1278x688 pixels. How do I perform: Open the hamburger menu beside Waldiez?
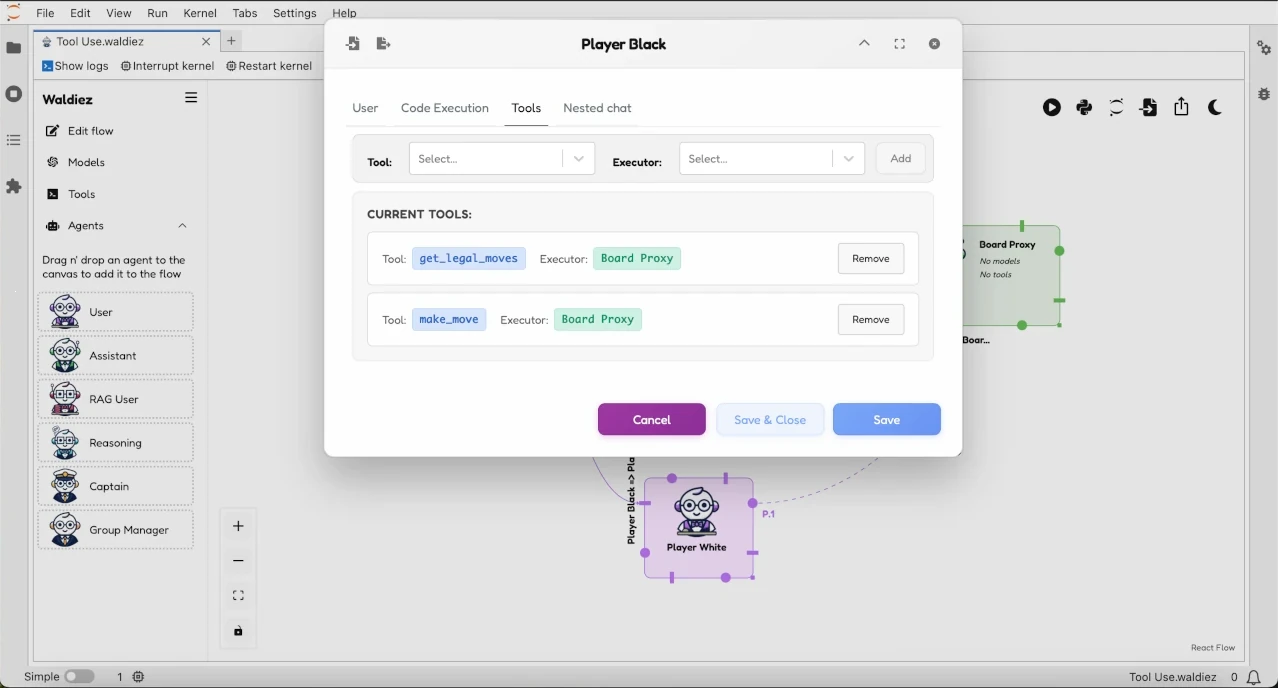(191, 98)
